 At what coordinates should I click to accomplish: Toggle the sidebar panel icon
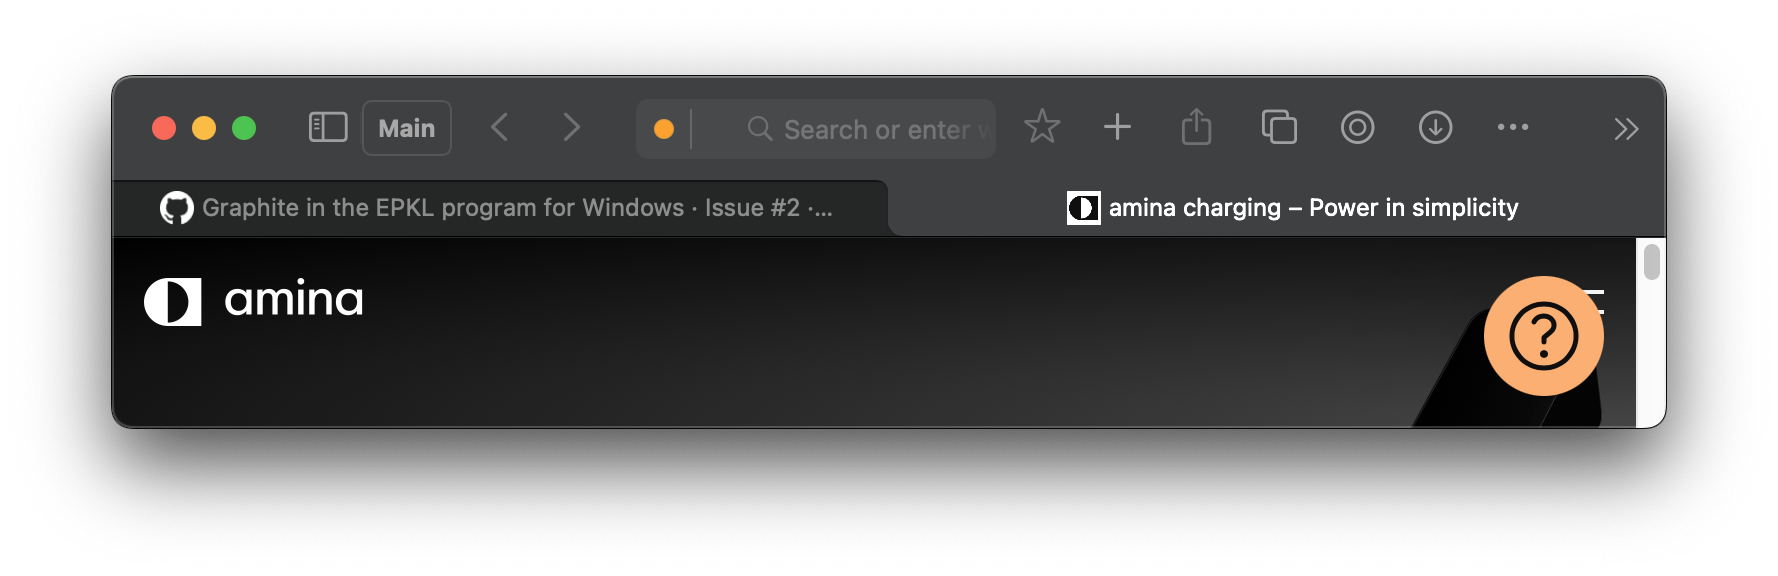coord(328,128)
